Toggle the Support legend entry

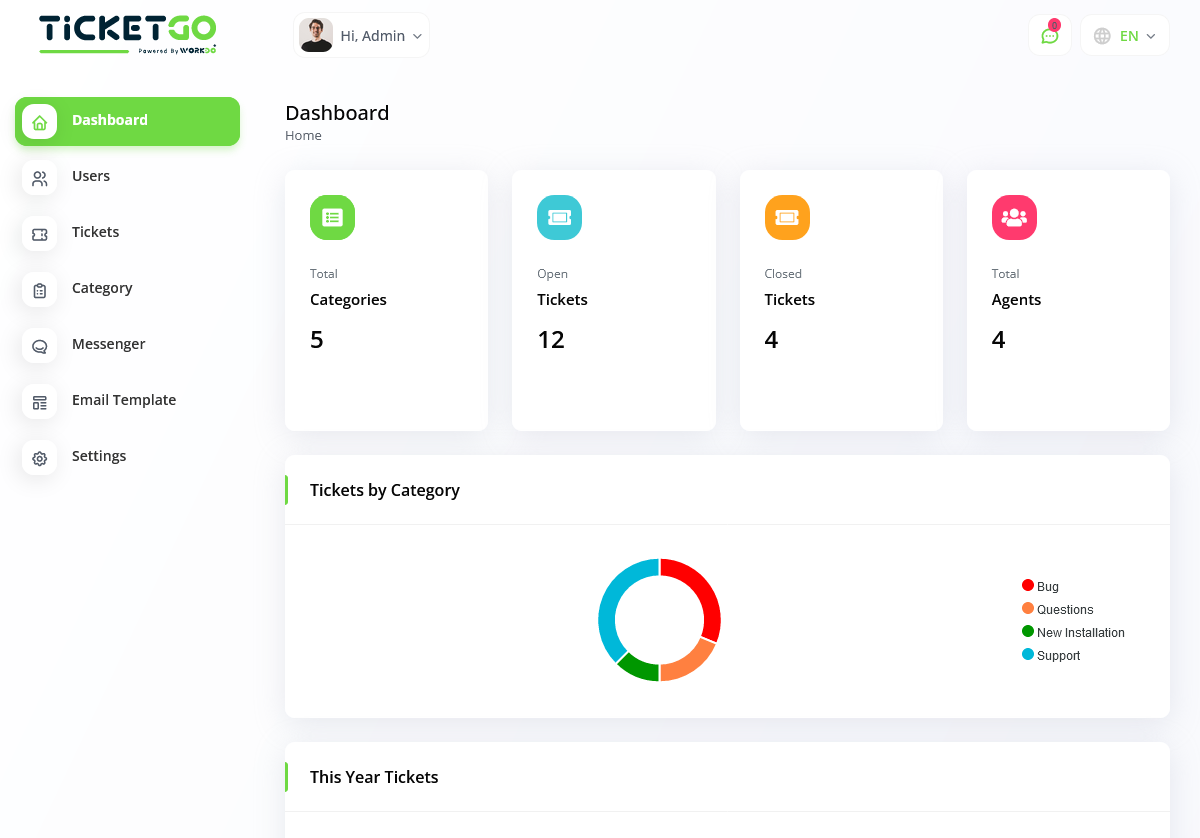point(1051,655)
